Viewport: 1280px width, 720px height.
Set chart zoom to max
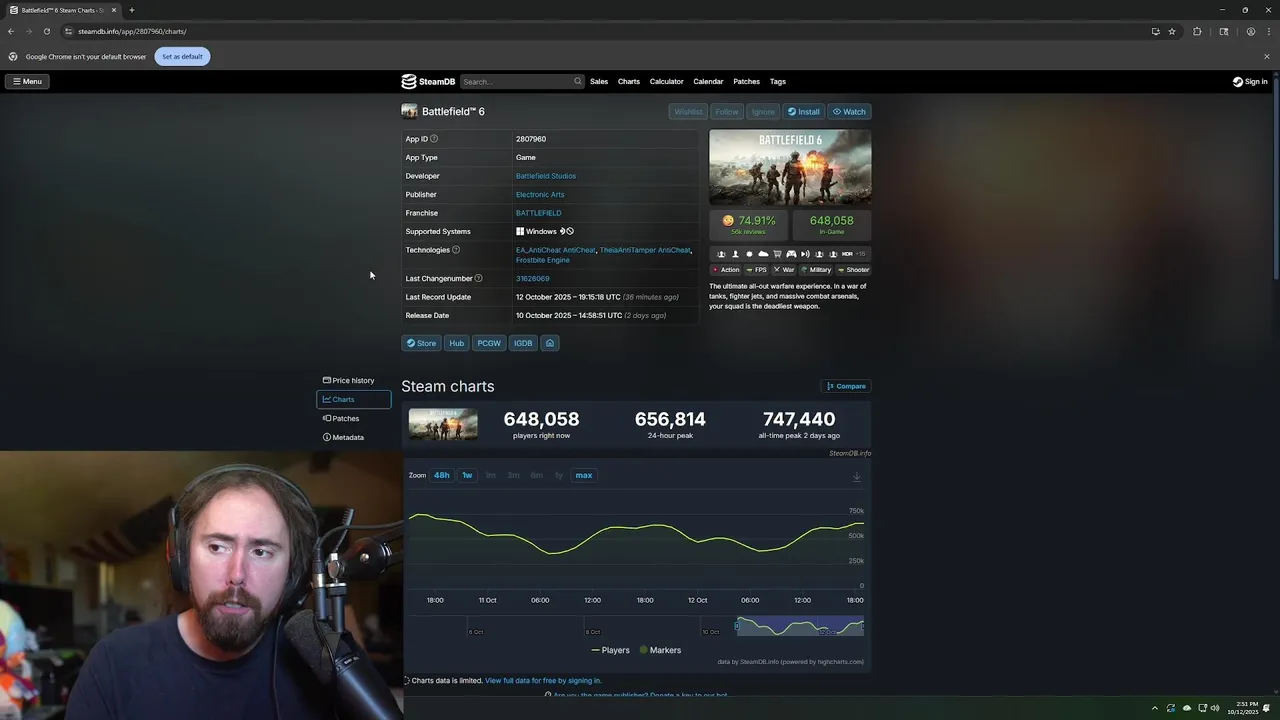[x=584, y=476]
